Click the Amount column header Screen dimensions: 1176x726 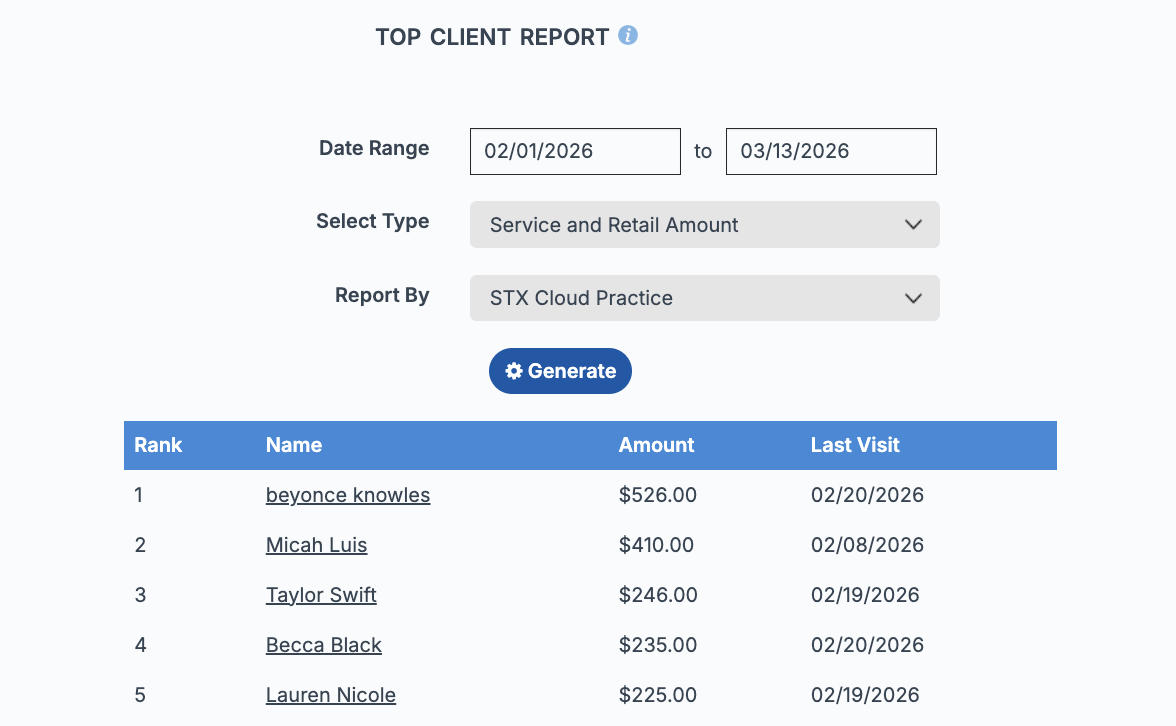pos(656,445)
